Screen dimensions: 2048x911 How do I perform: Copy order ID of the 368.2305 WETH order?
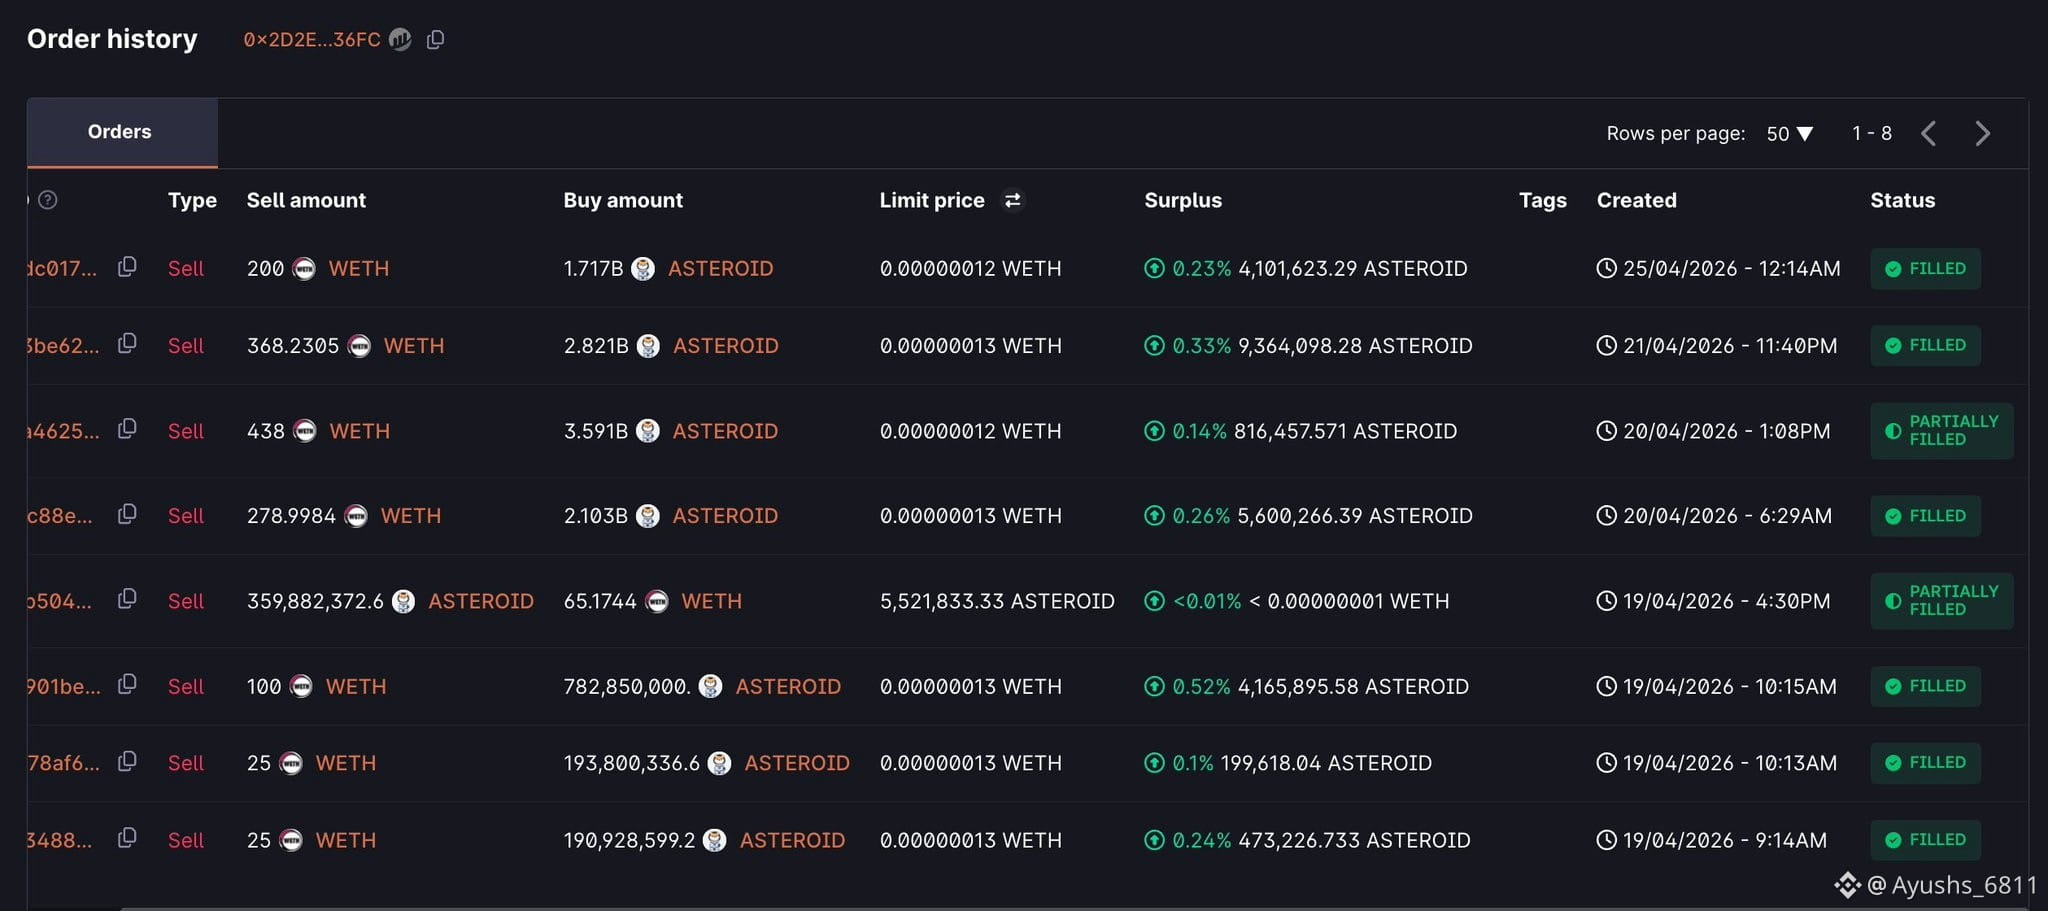click(127, 344)
